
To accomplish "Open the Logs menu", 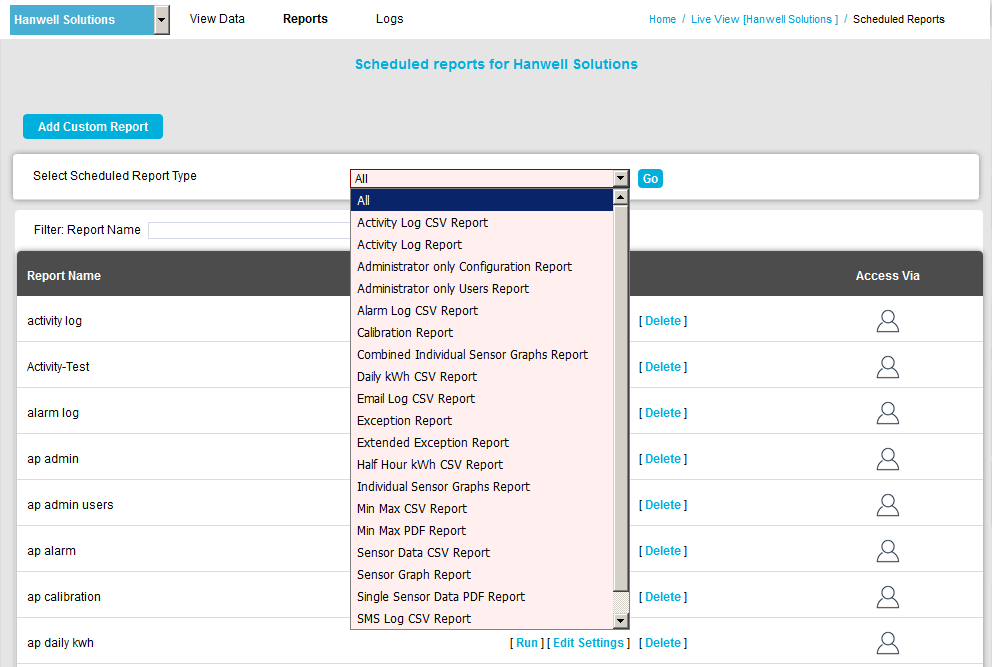I will pos(389,19).
